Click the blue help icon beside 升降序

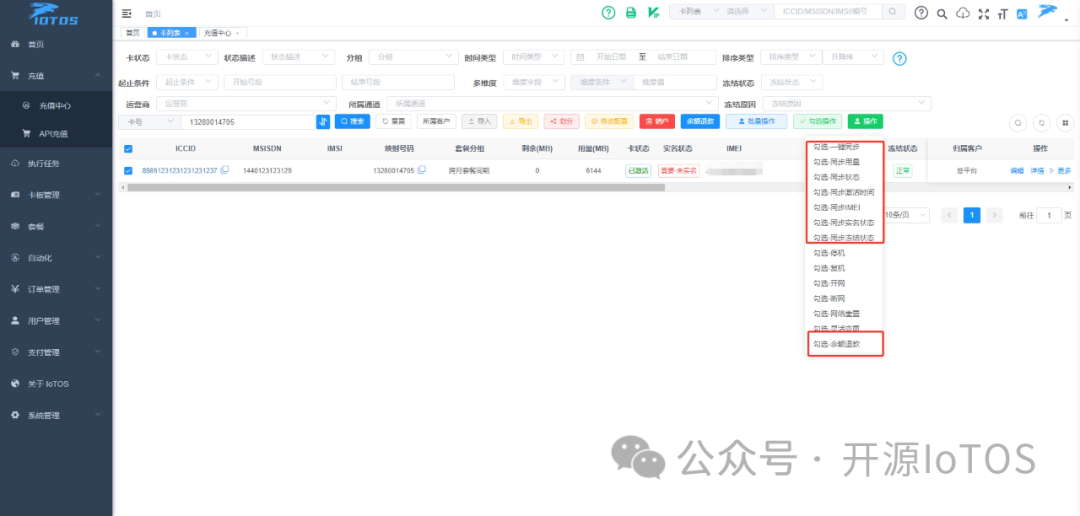pos(900,59)
